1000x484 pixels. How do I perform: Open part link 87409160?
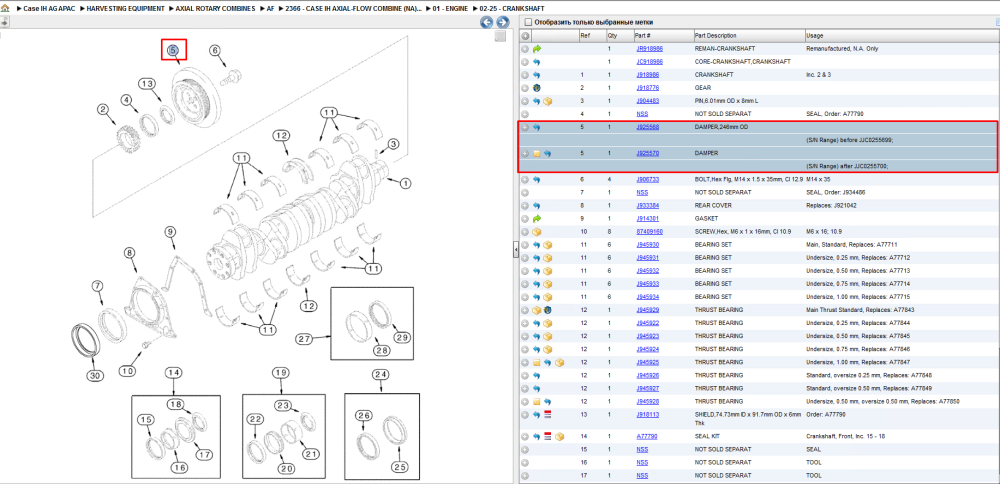649,232
